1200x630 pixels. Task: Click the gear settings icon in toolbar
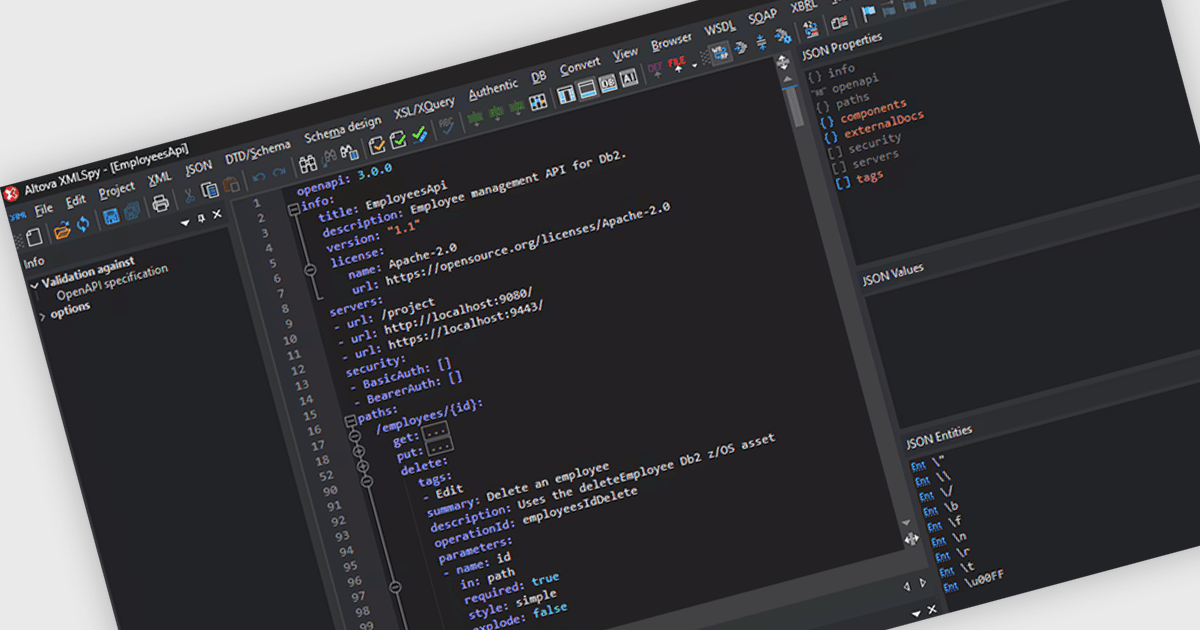click(782, 36)
